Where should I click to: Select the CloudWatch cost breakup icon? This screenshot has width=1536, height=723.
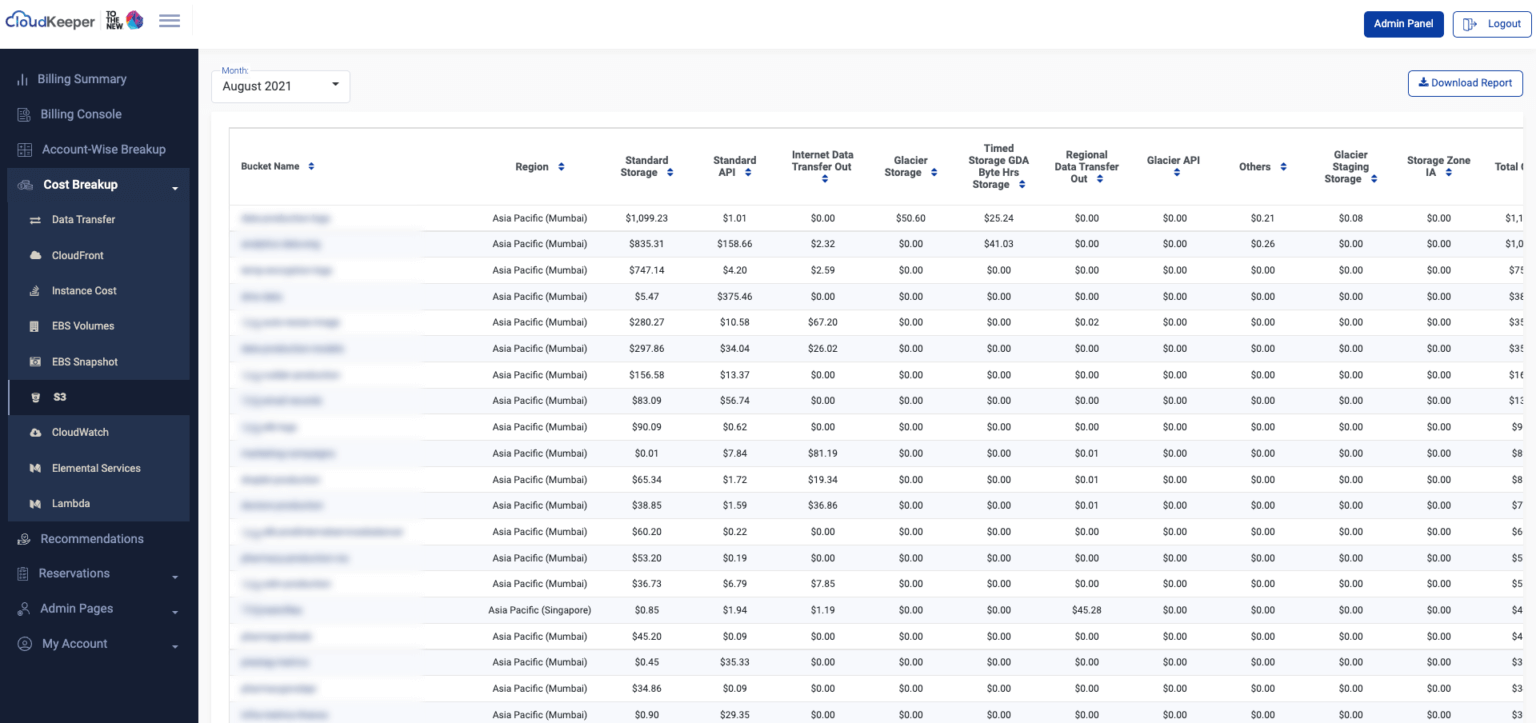(x=34, y=432)
